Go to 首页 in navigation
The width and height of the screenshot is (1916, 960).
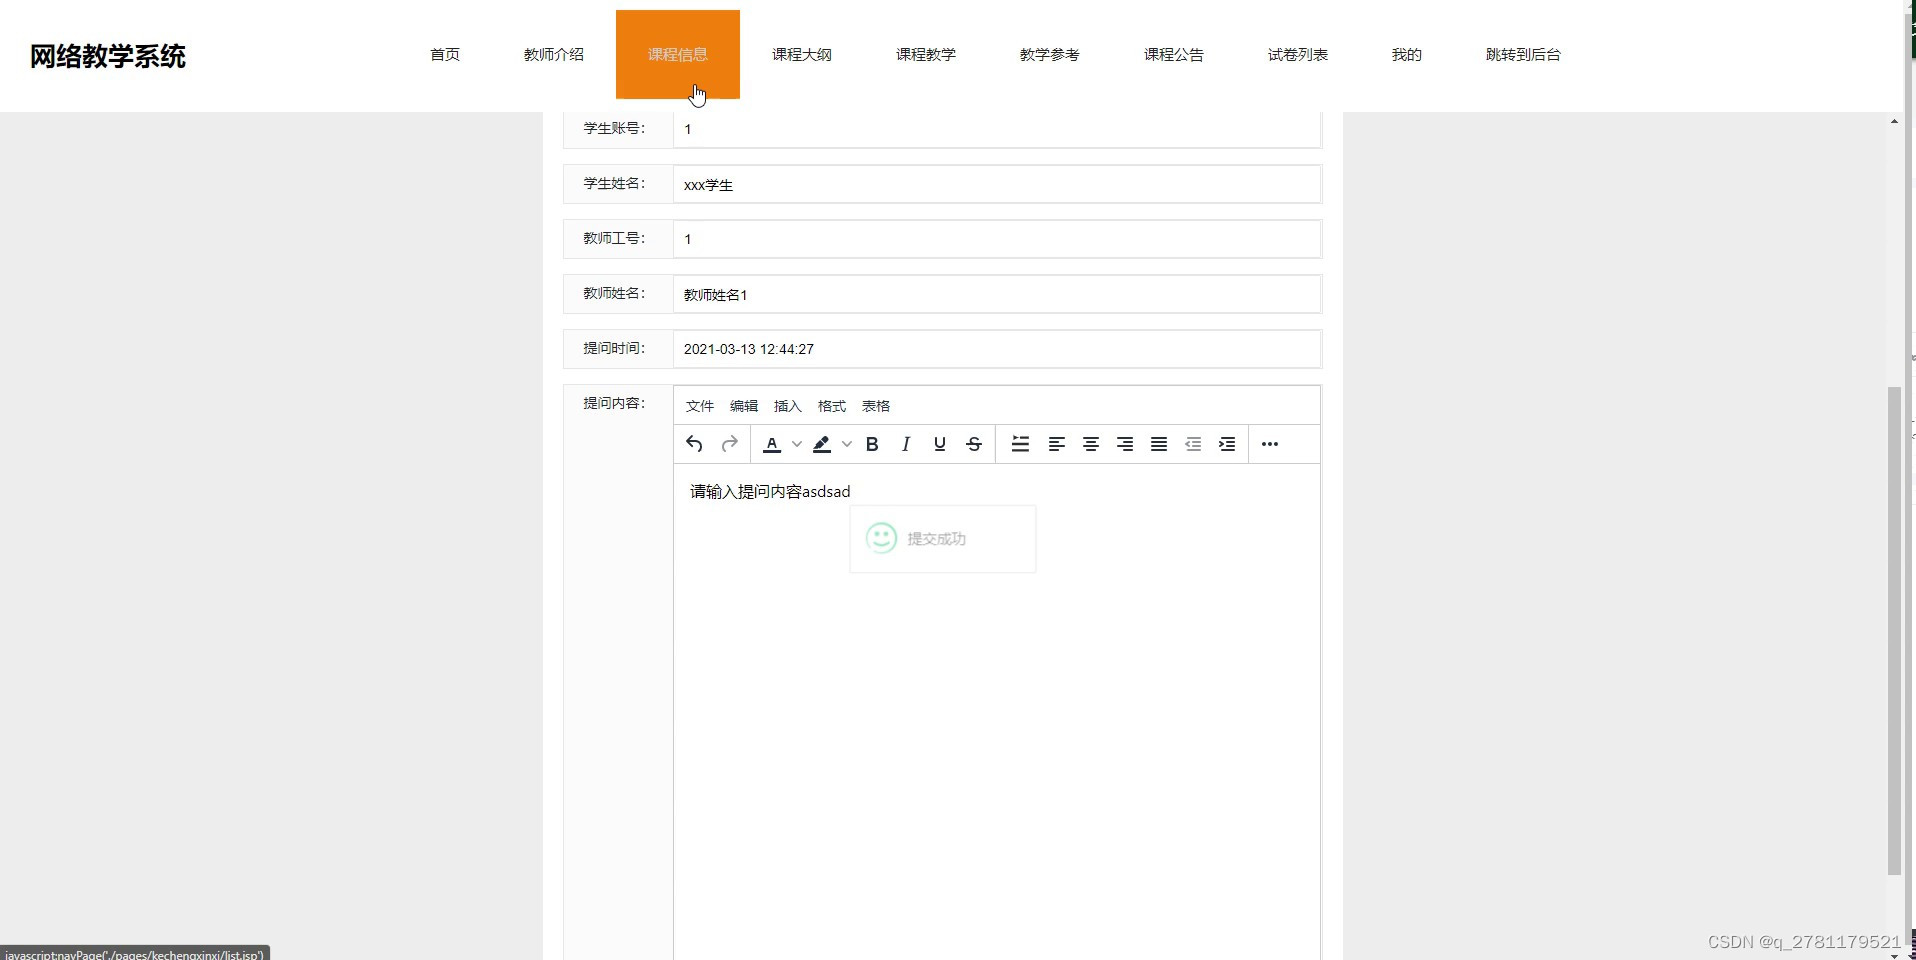pyautogui.click(x=445, y=55)
